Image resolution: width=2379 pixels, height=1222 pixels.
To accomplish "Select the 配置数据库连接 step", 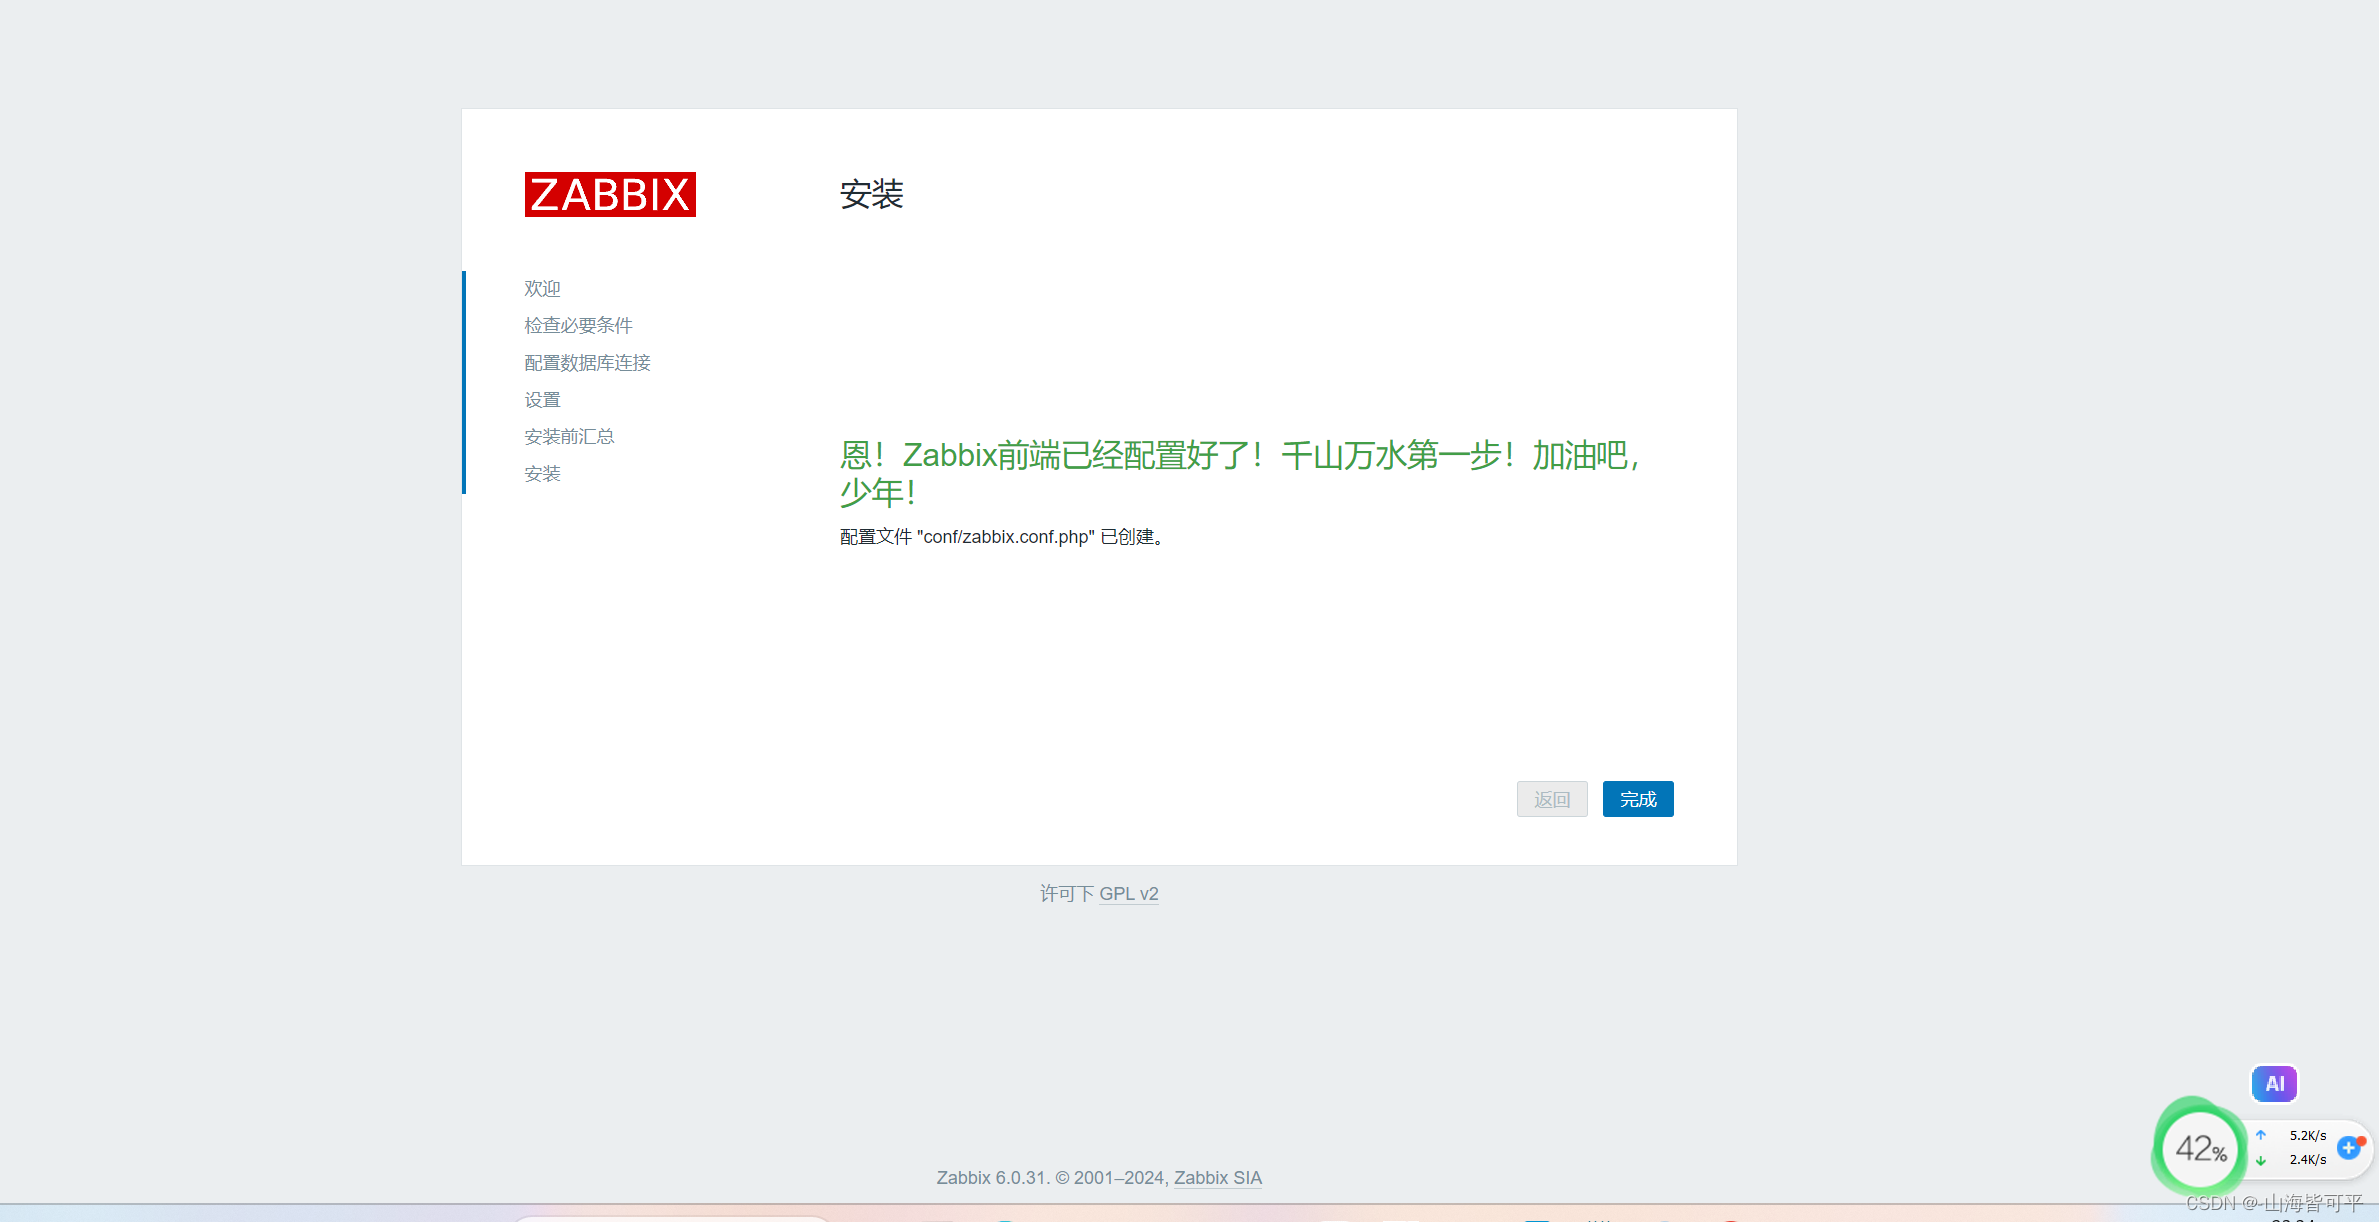I will click(x=587, y=362).
